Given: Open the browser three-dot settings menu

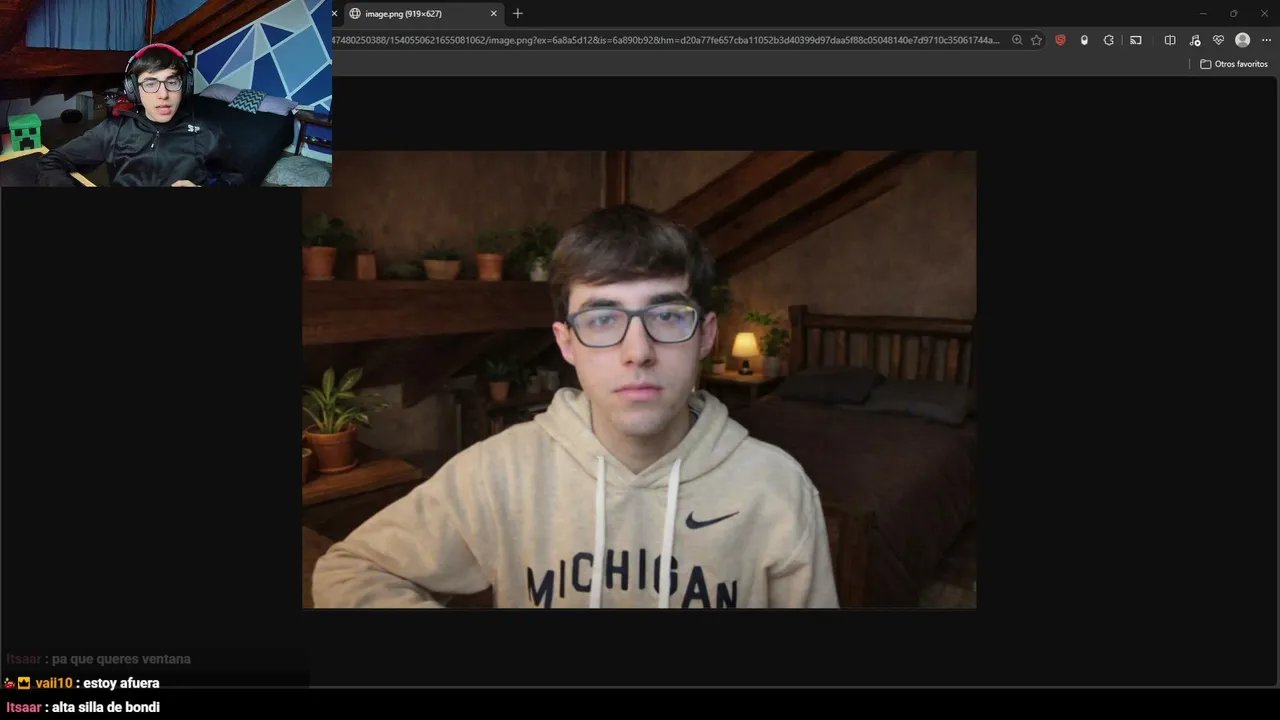Looking at the screenshot, I should [1265, 40].
